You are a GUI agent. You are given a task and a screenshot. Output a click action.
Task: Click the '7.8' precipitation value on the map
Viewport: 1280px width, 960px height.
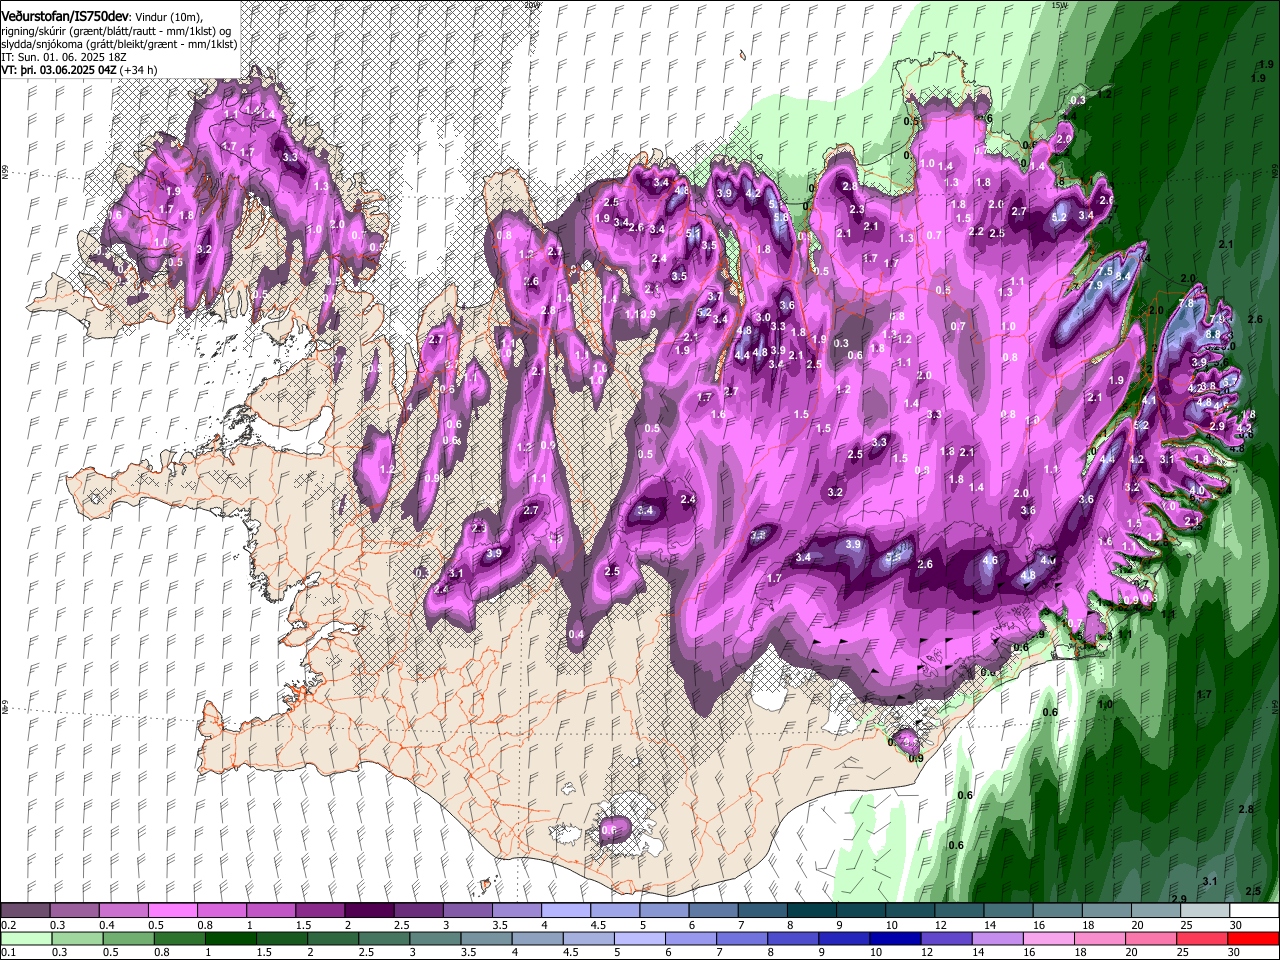[x=1187, y=303]
